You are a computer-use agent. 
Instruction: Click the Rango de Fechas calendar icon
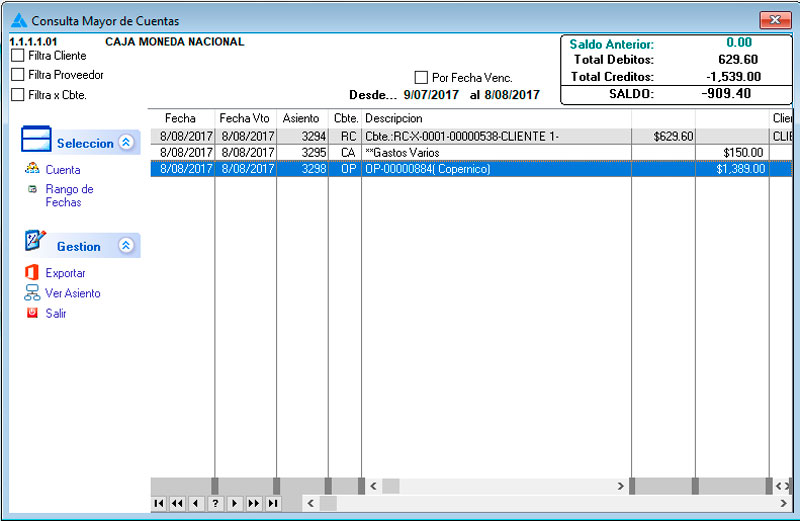(x=32, y=189)
